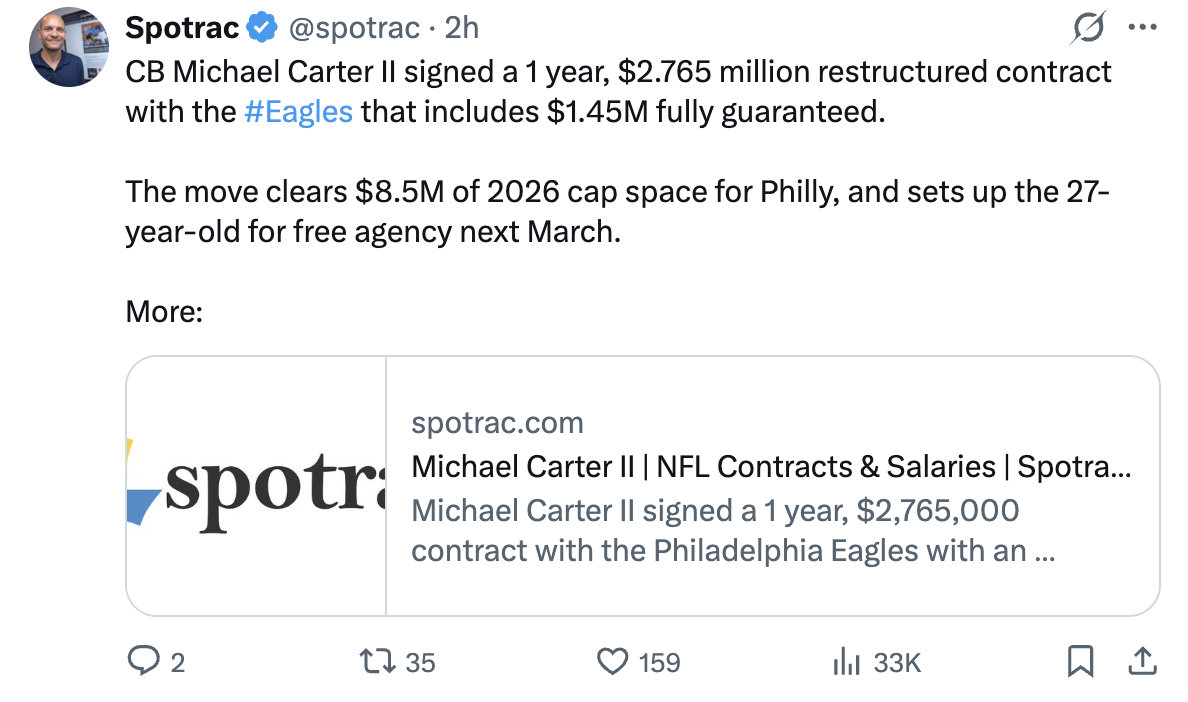Screen dimensions: 1188x702
Task: Click the blue verified badge
Action: click(x=262, y=28)
